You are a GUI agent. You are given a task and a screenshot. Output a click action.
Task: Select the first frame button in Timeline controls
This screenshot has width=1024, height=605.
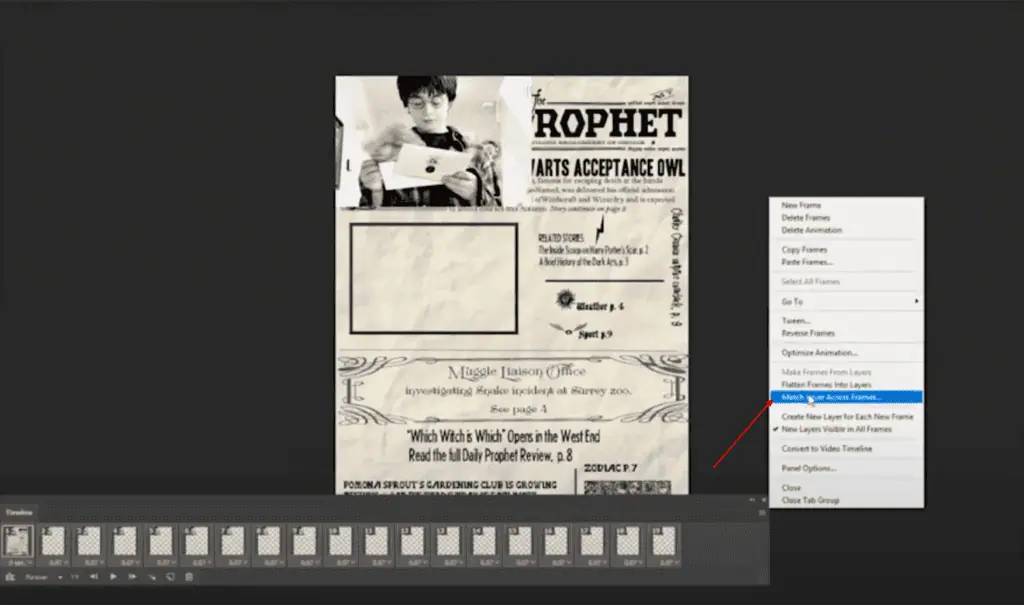point(75,577)
